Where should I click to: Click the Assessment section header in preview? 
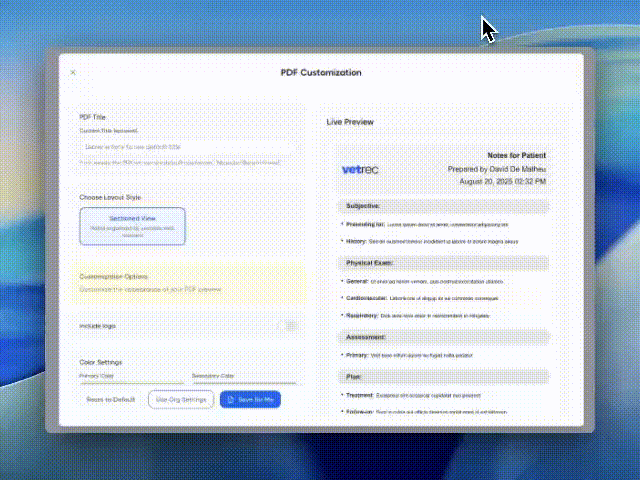coord(443,337)
